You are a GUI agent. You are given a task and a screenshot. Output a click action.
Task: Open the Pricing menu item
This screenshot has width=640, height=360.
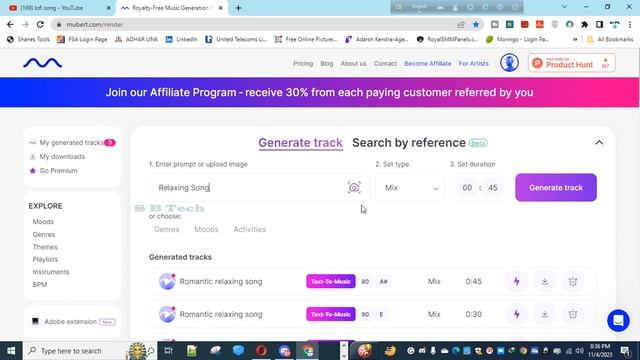pos(303,63)
